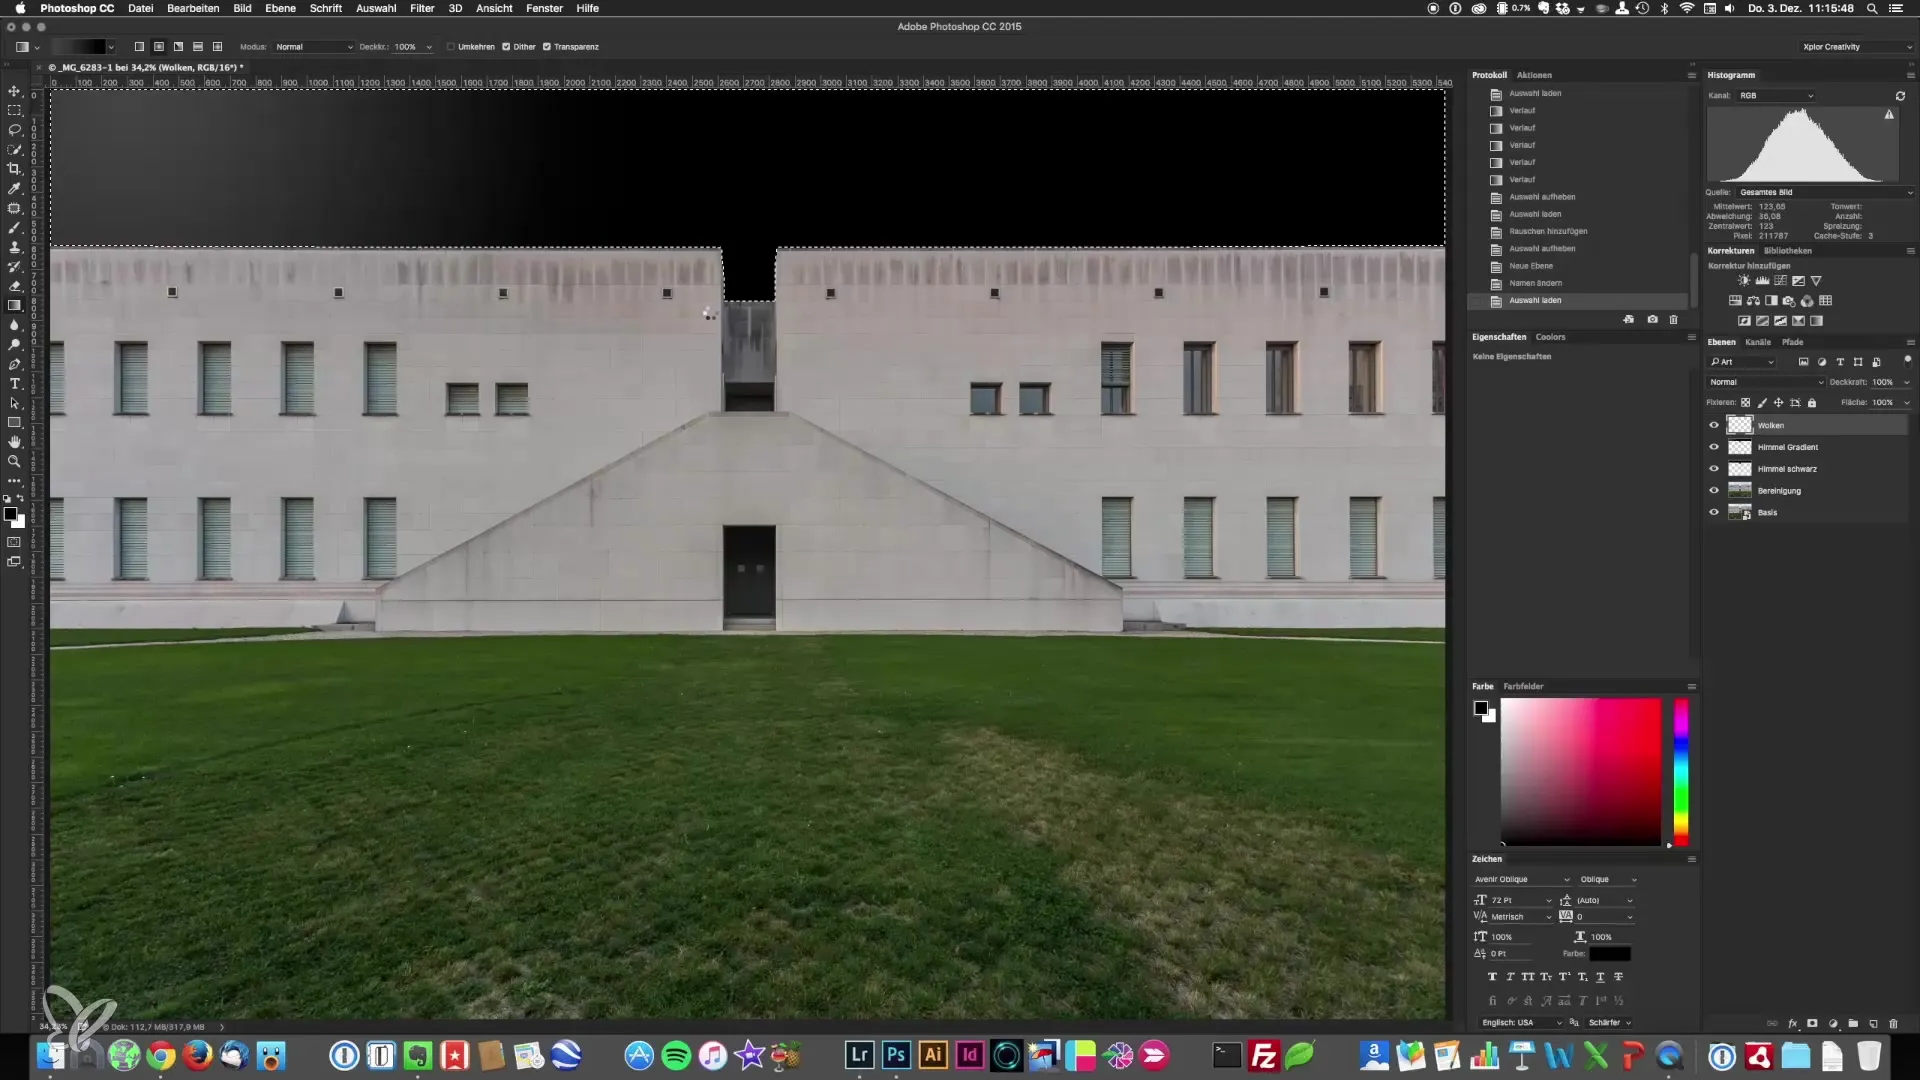Image resolution: width=1920 pixels, height=1080 pixels.
Task: Hide the Himmel schwarz layer
Action: click(1714, 469)
